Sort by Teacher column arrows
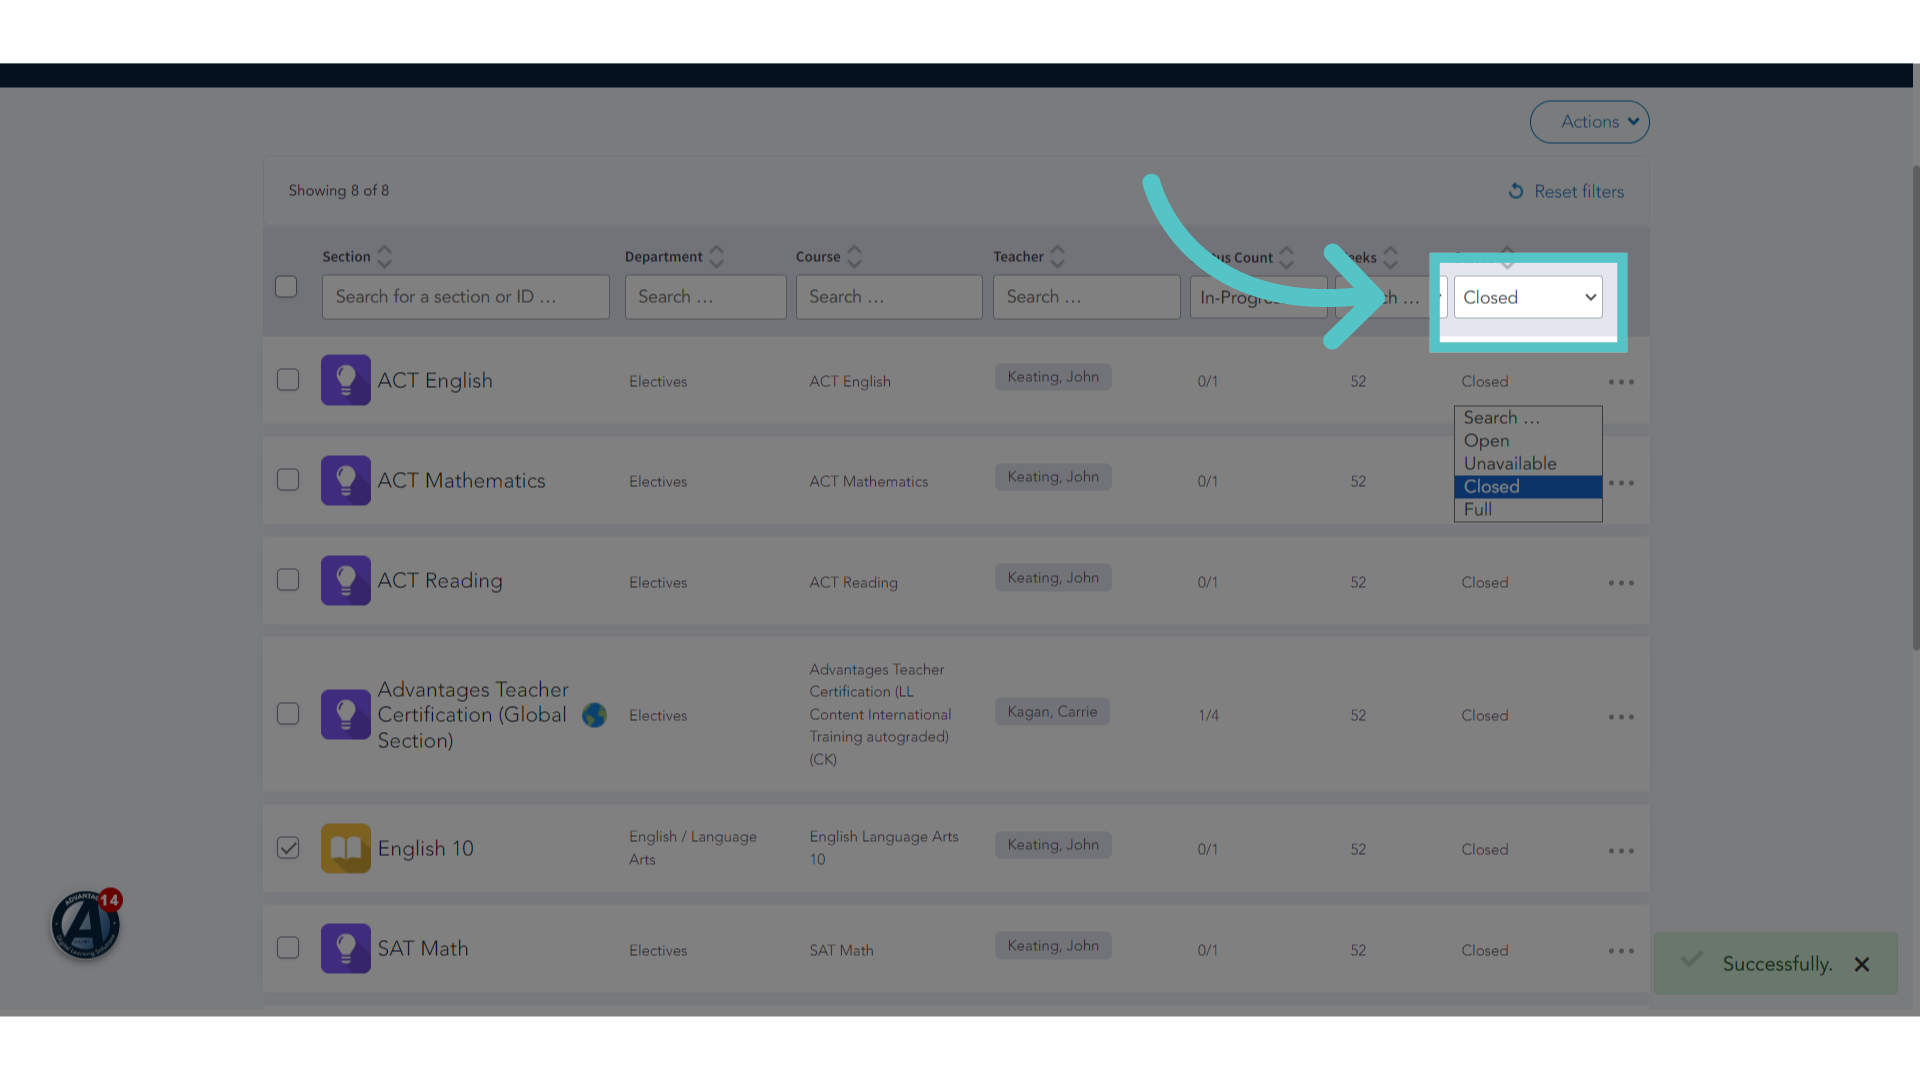 (x=1057, y=257)
